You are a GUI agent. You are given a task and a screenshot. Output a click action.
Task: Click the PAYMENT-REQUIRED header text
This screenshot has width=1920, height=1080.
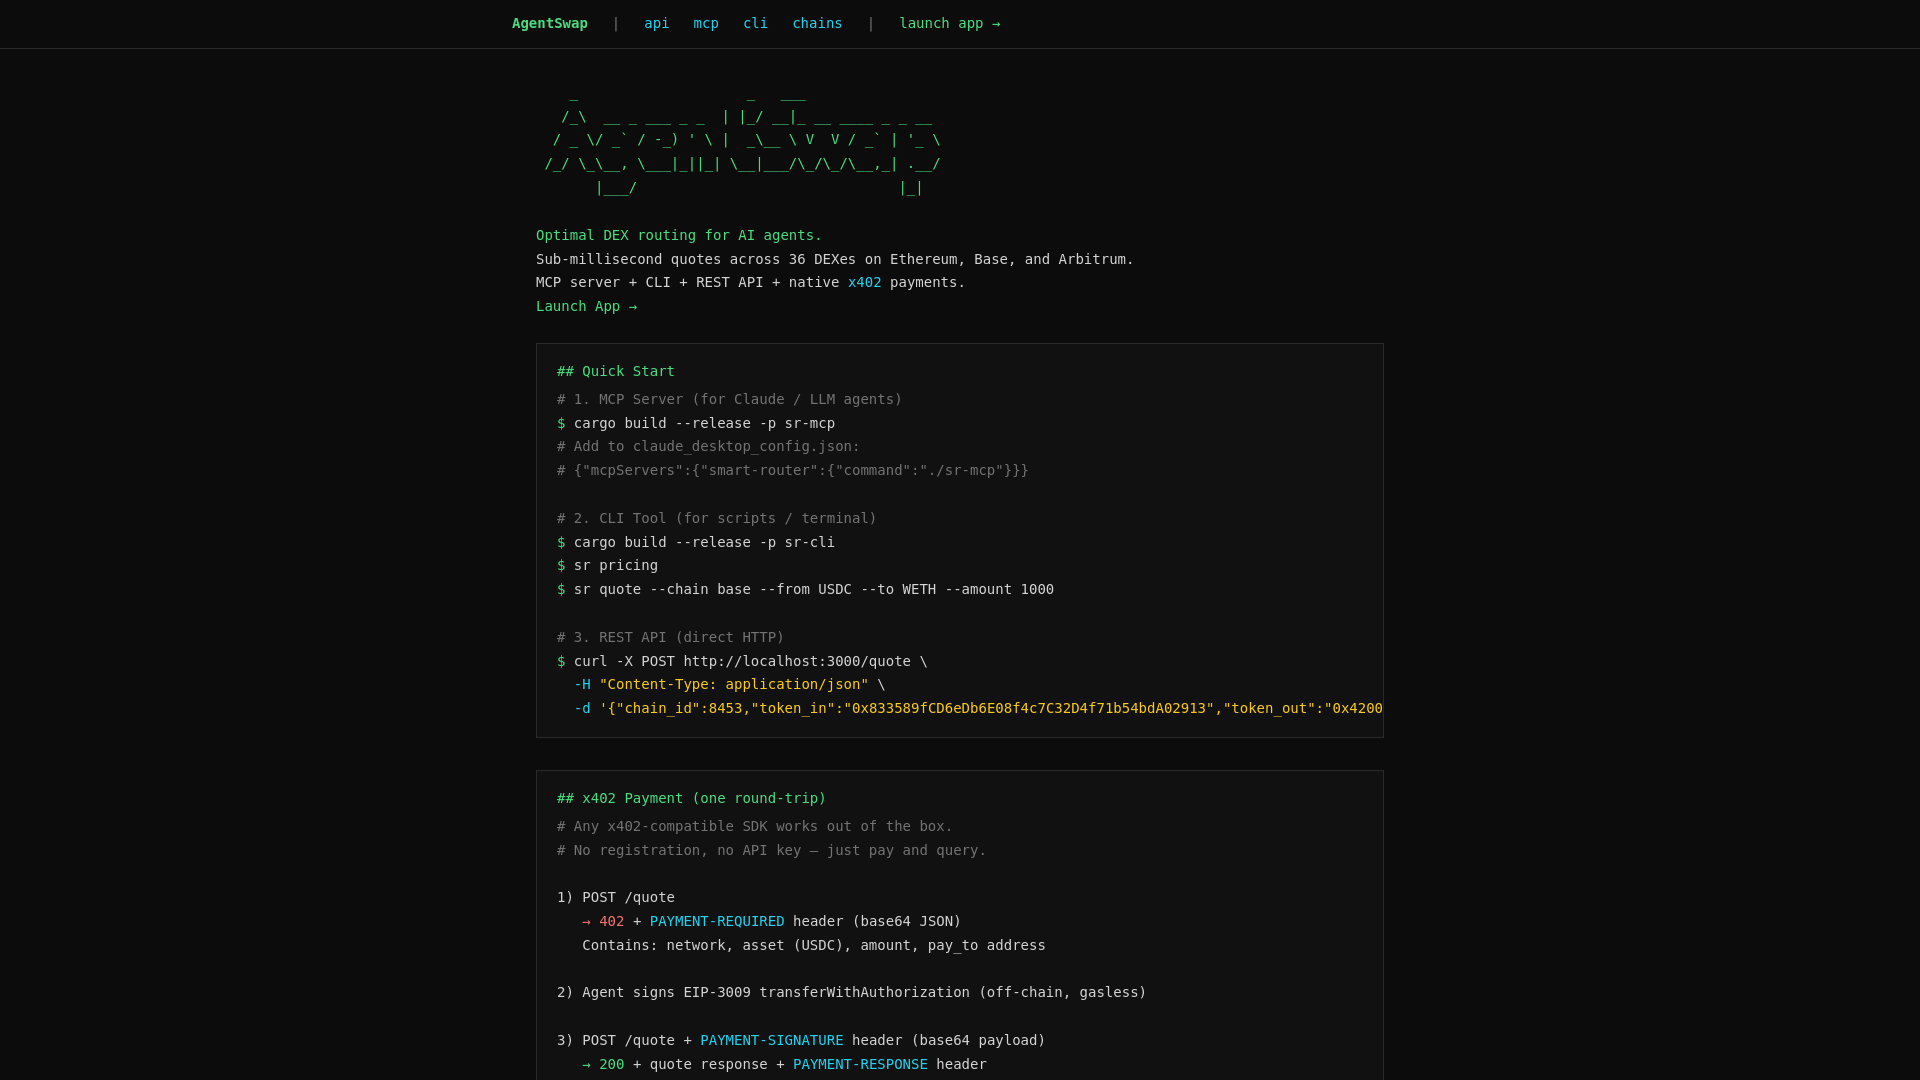[x=717, y=921]
